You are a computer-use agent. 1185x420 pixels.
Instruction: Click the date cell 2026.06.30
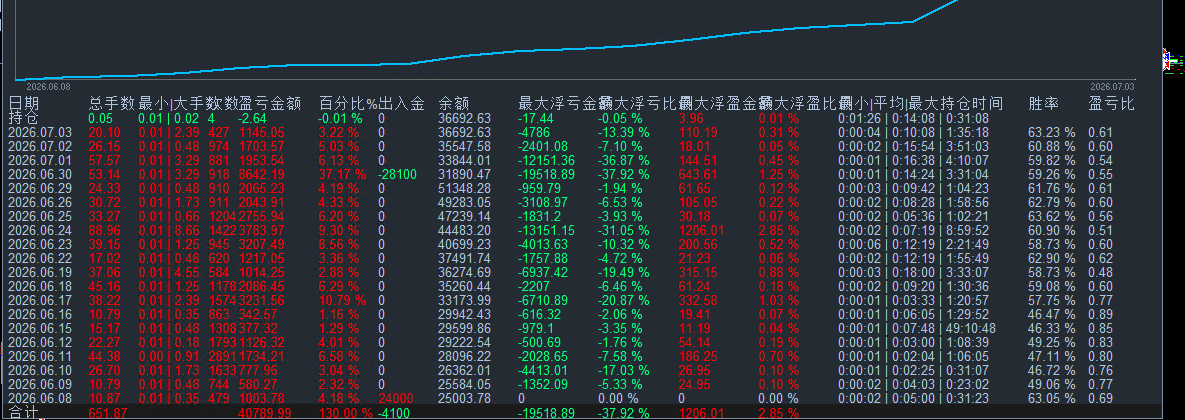[x=40, y=174]
